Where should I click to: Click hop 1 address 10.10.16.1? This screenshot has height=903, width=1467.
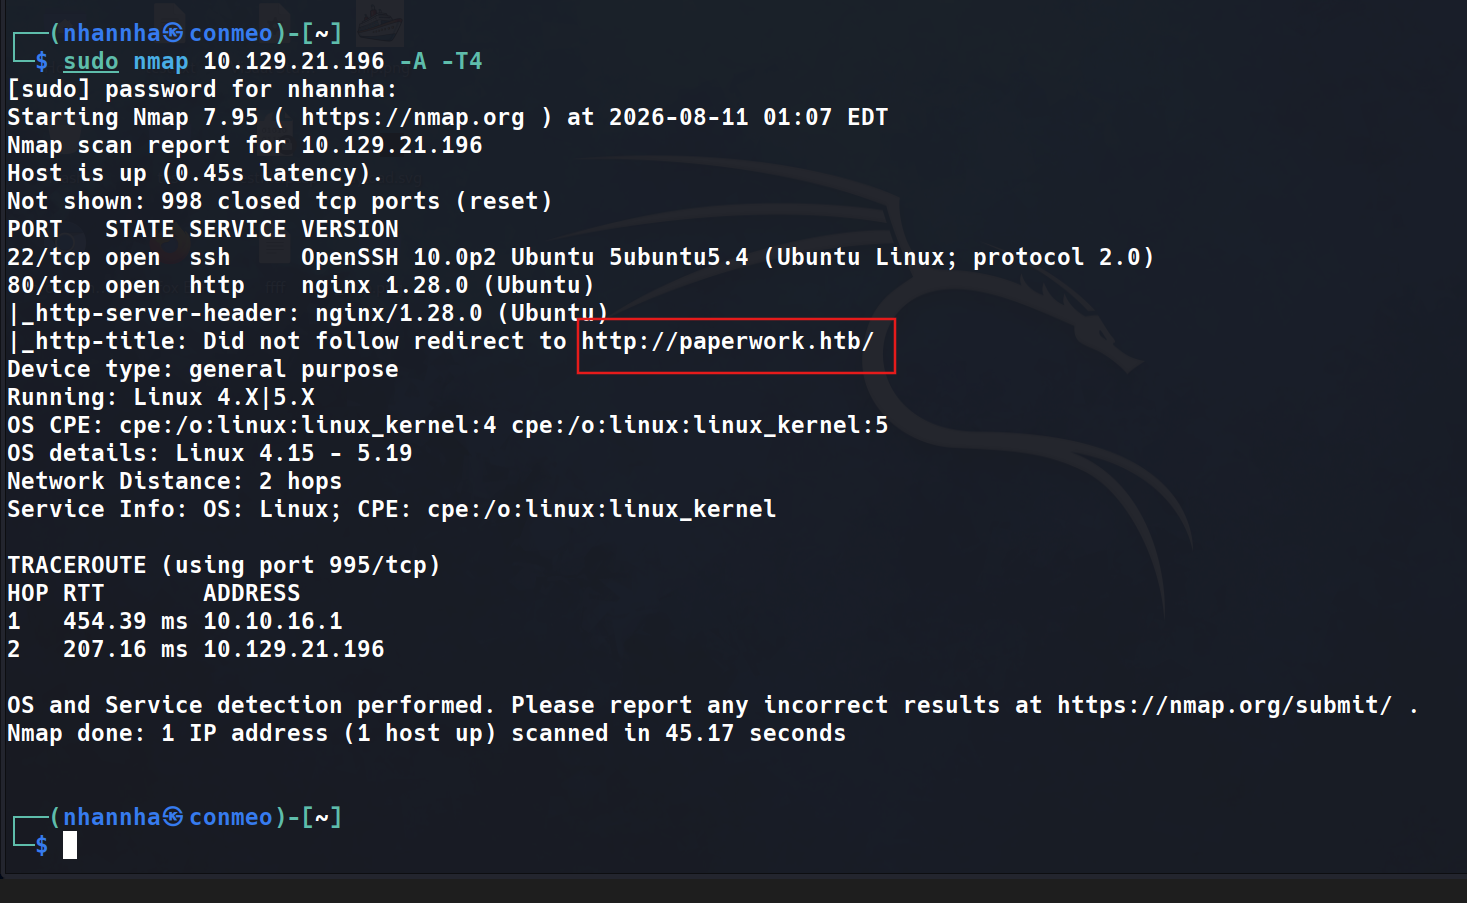pyautogui.click(x=272, y=621)
